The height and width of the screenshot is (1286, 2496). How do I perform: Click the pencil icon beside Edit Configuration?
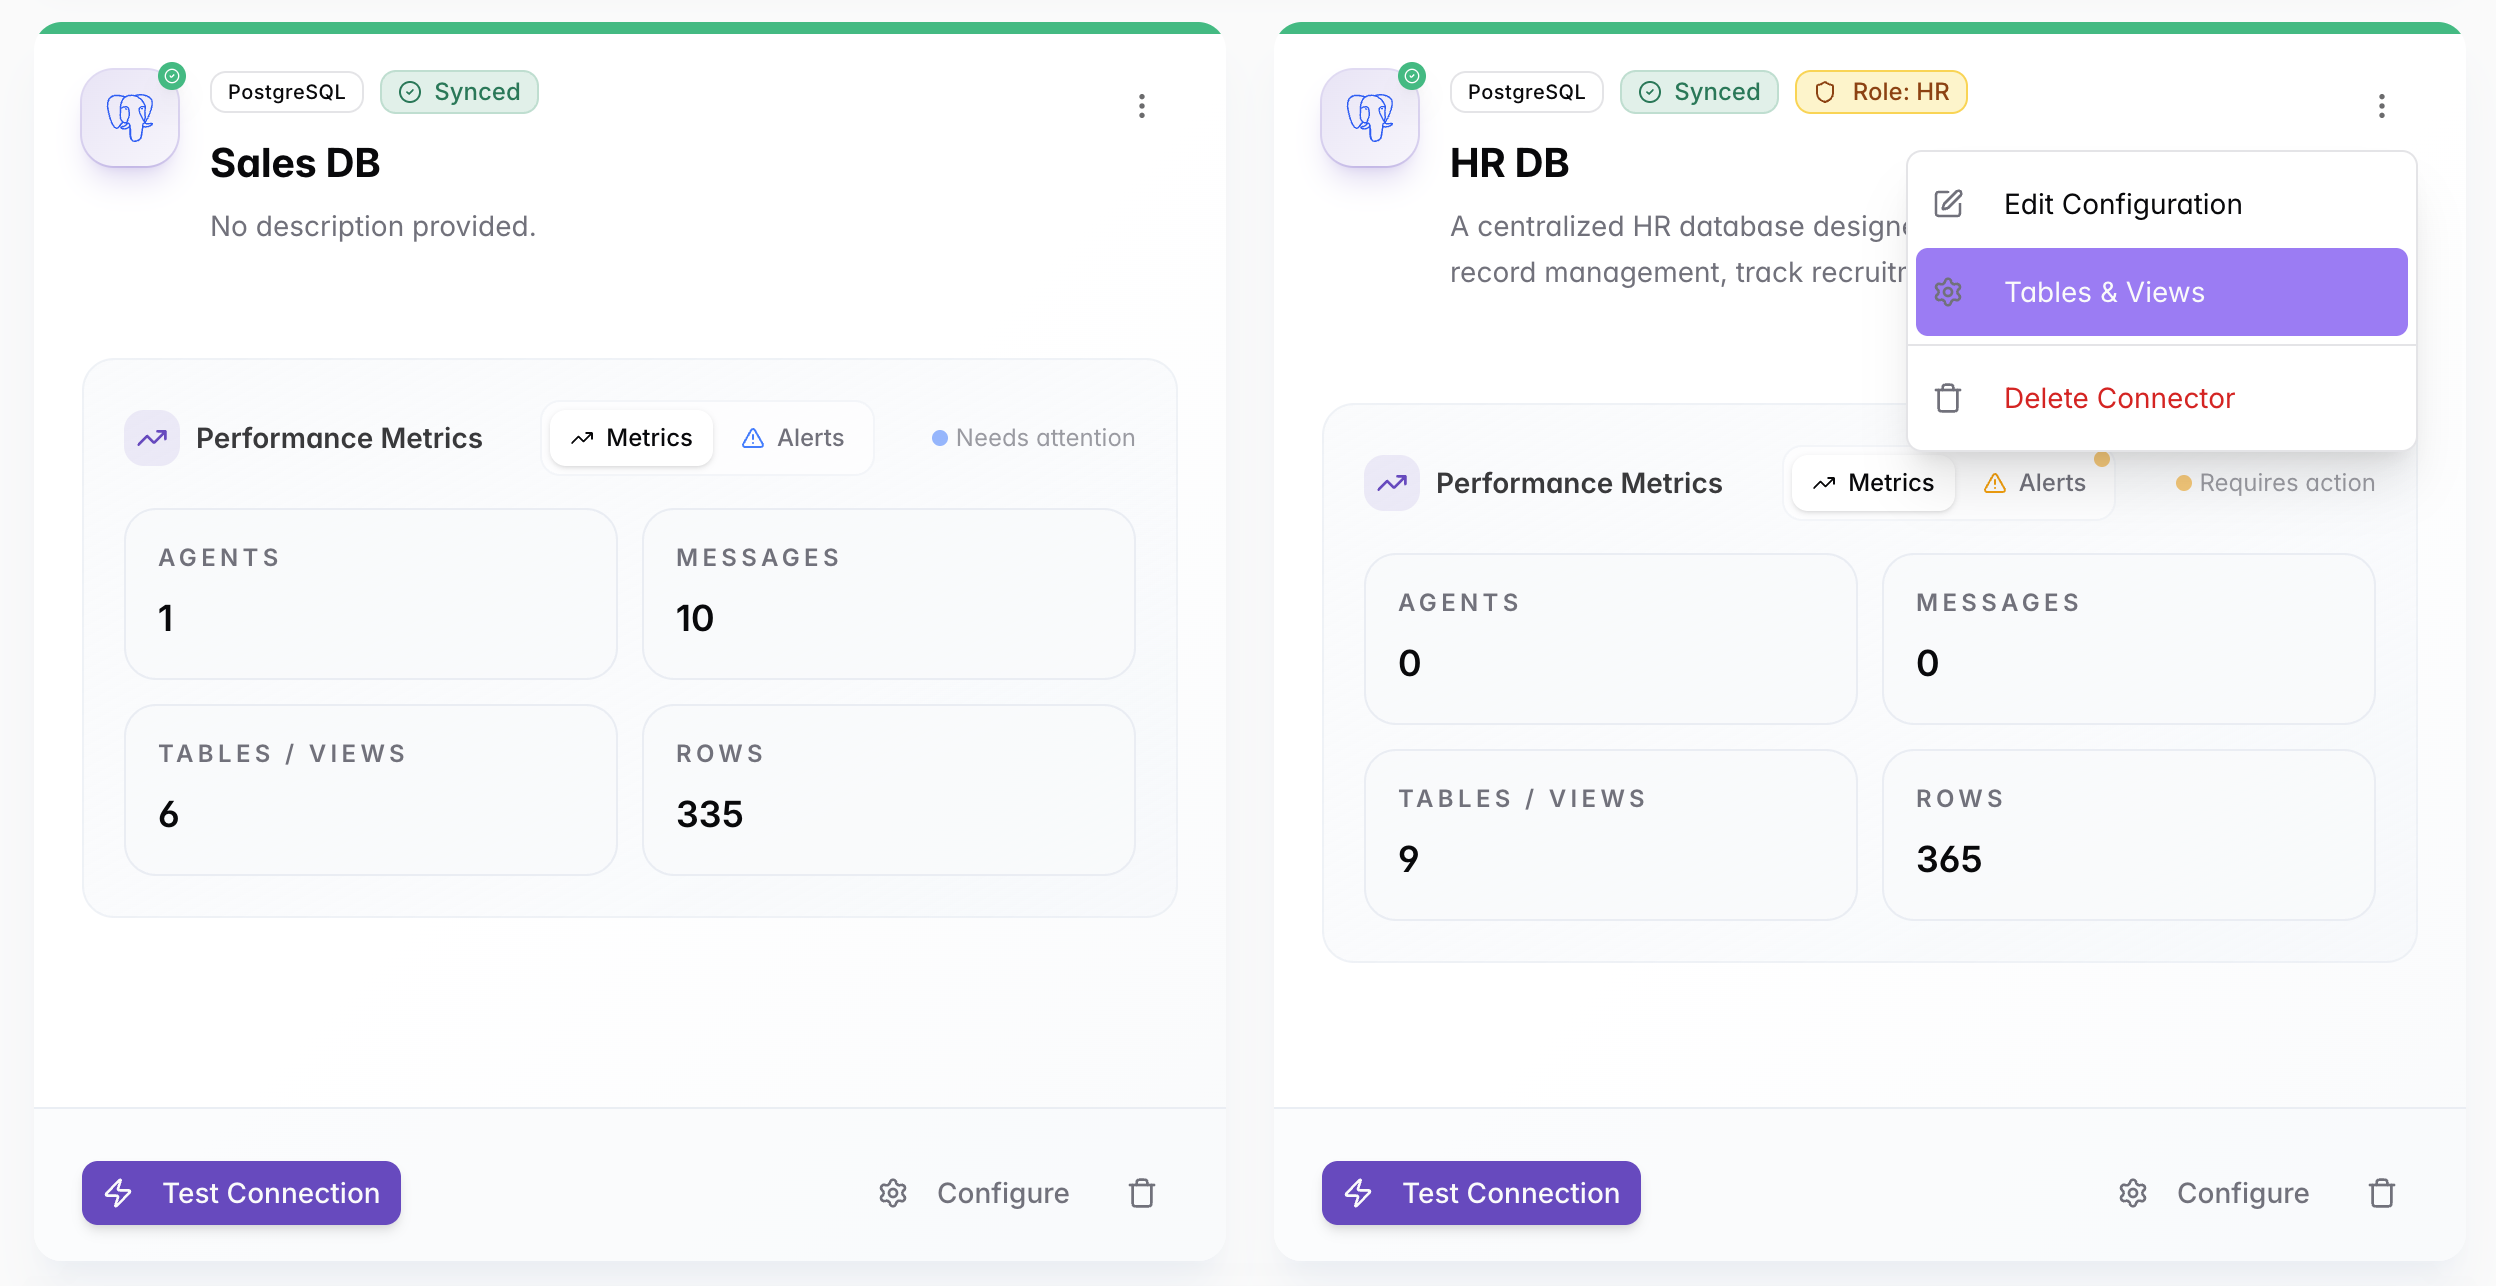click(1948, 204)
